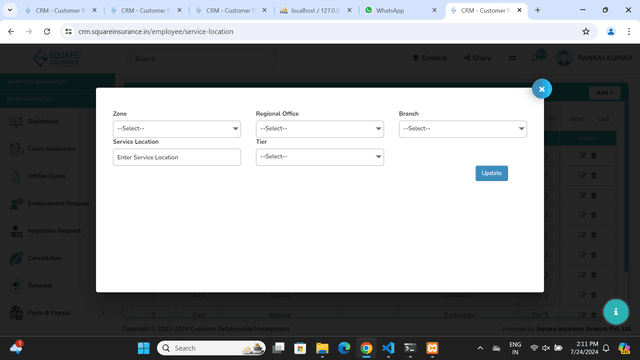Show hidden system tray icons

[480, 348]
